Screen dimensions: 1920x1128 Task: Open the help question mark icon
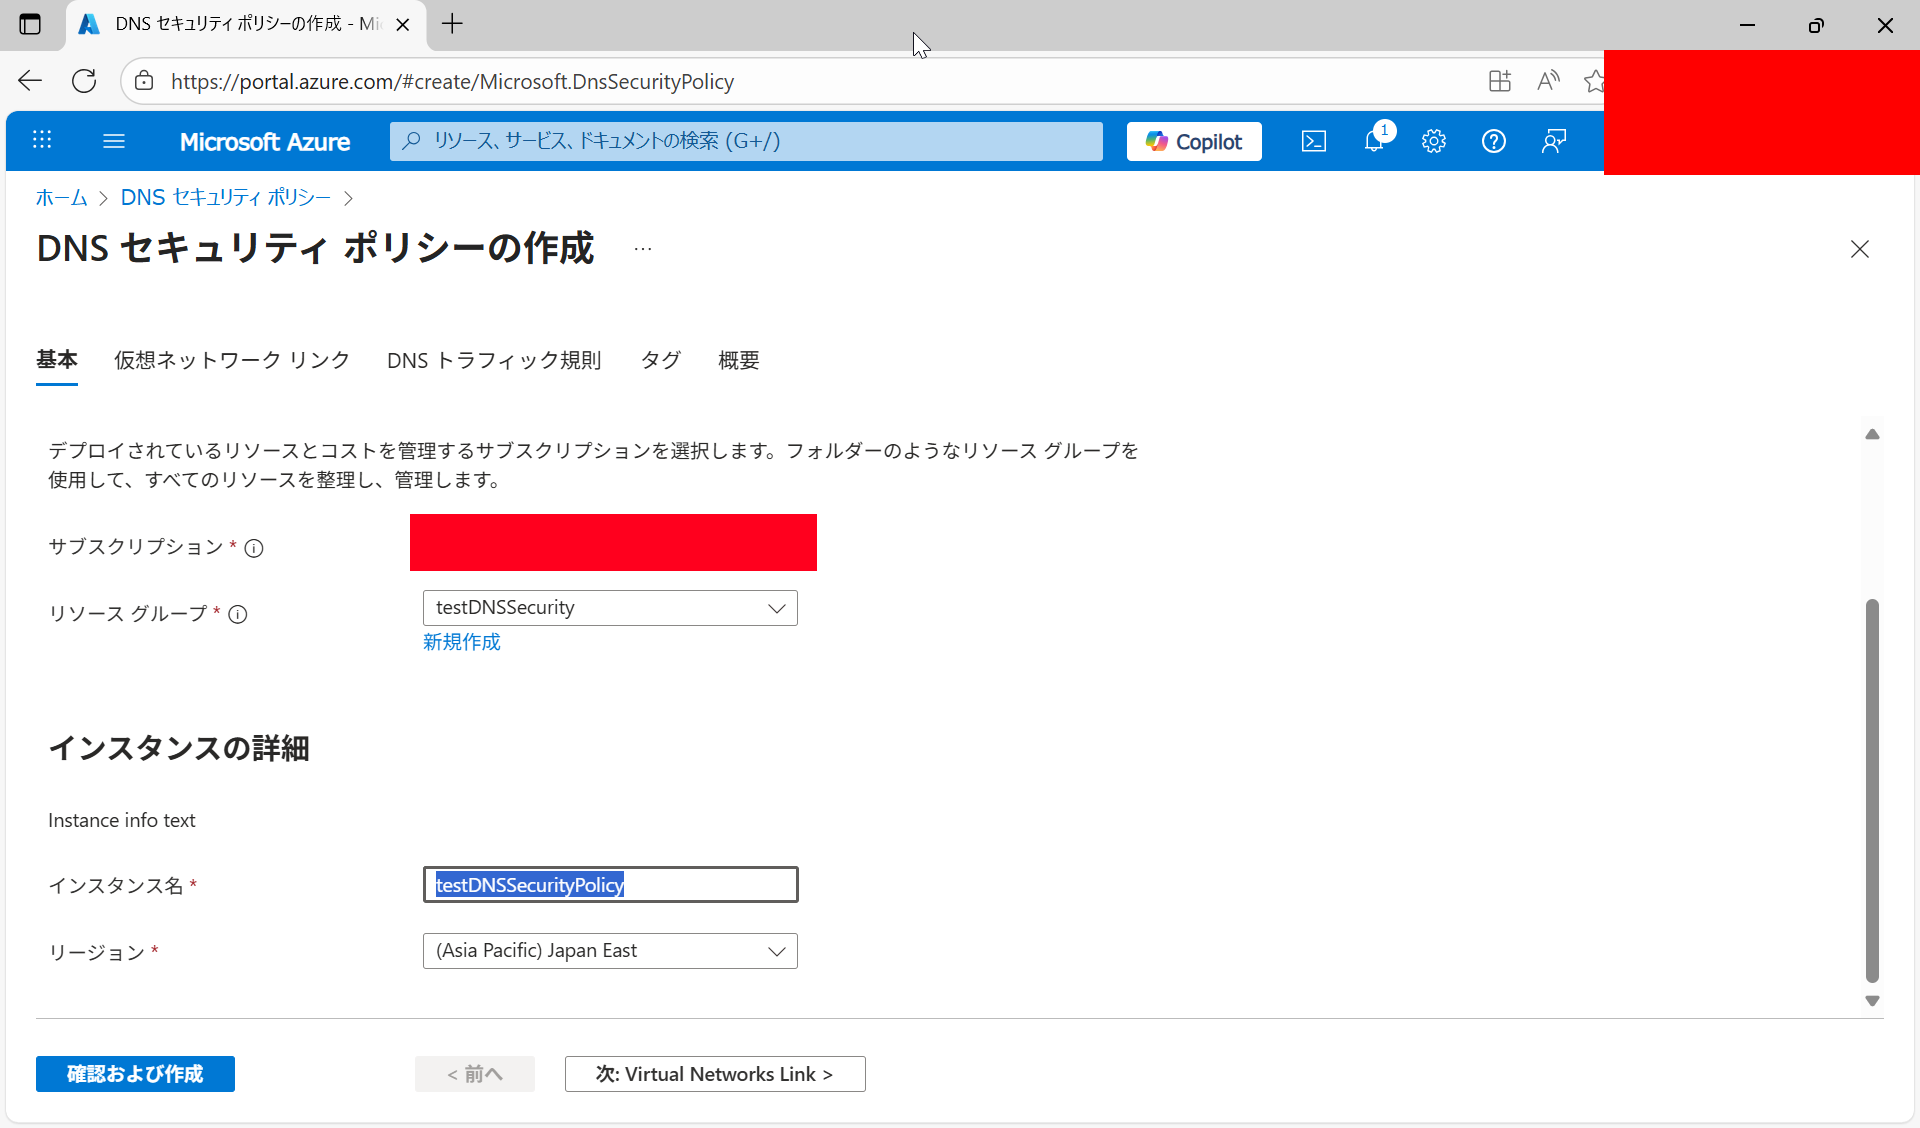(1493, 142)
